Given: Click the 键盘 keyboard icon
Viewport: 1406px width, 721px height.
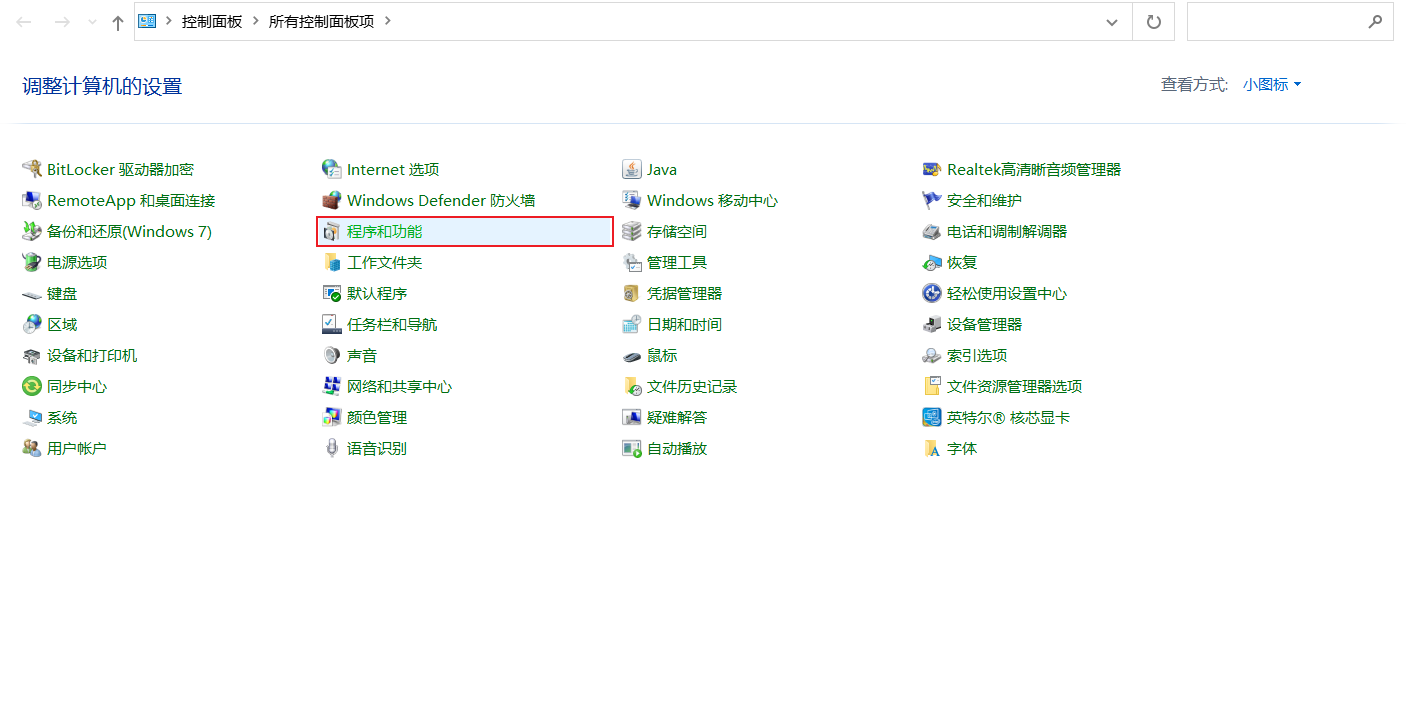Looking at the screenshot, I should pos(32,294).
